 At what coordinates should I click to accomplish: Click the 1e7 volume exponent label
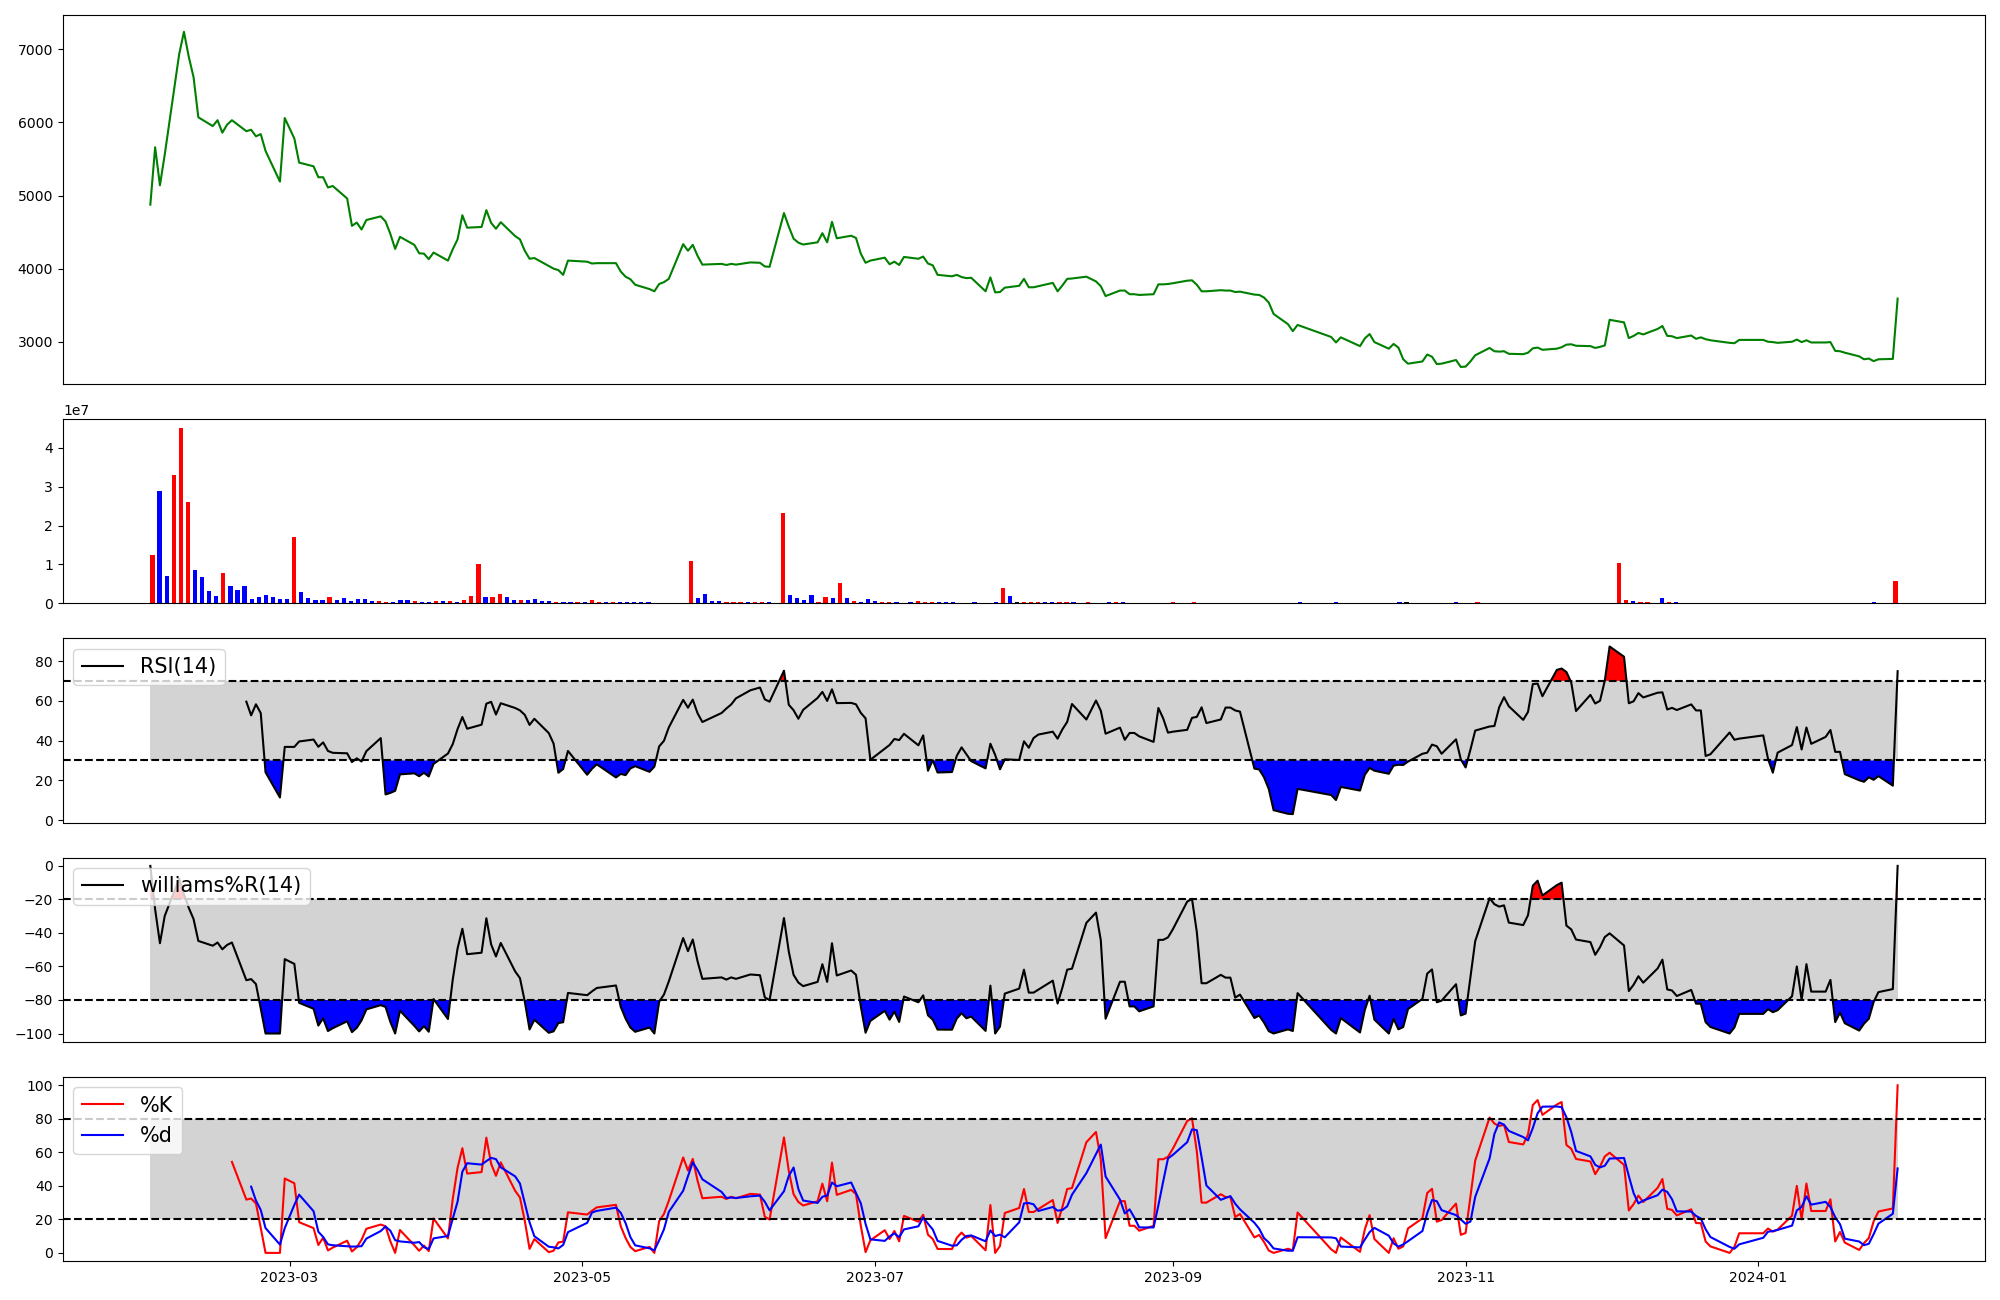pos(76,411)
